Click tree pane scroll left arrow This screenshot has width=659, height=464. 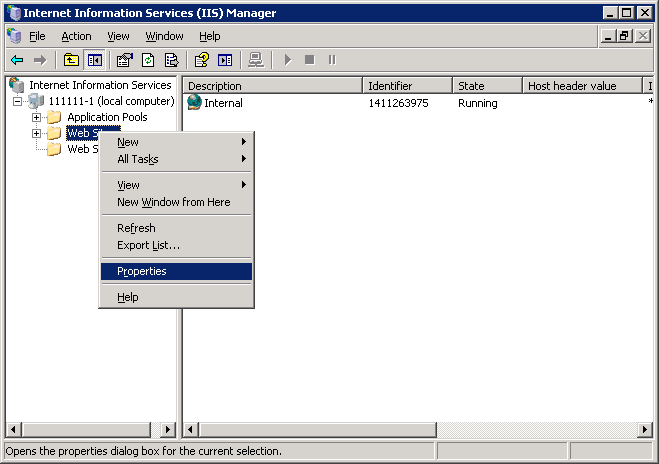pos(13,429)
